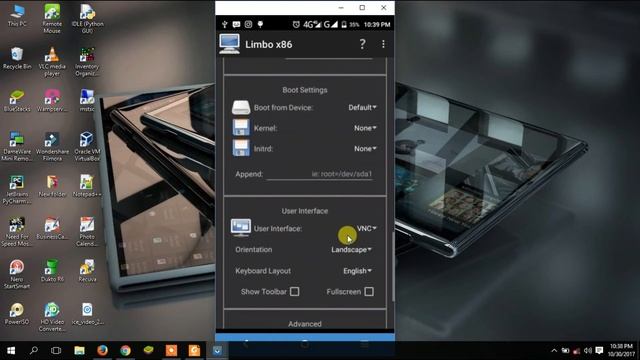Click the hard disk icon beside Boot from Device
The width and height of the screenshot is (640, 360).
pyautogui.click(x=241, y=107)
